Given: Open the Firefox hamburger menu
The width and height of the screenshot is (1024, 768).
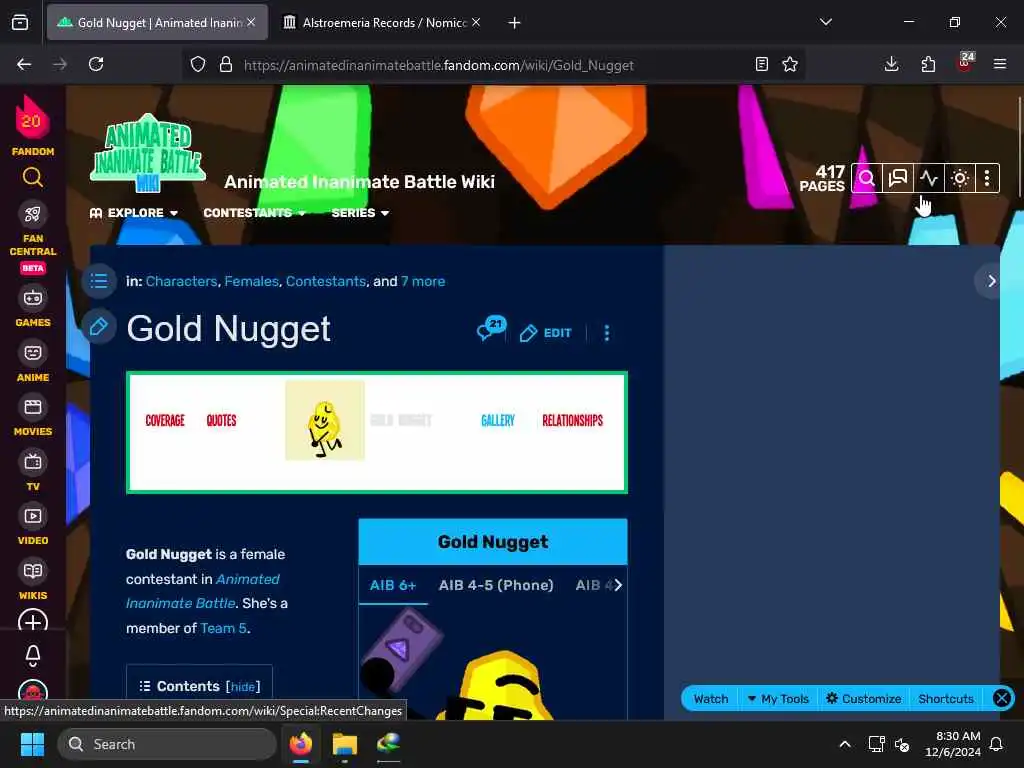Looking at the screenshot, I should [1000, 65].
